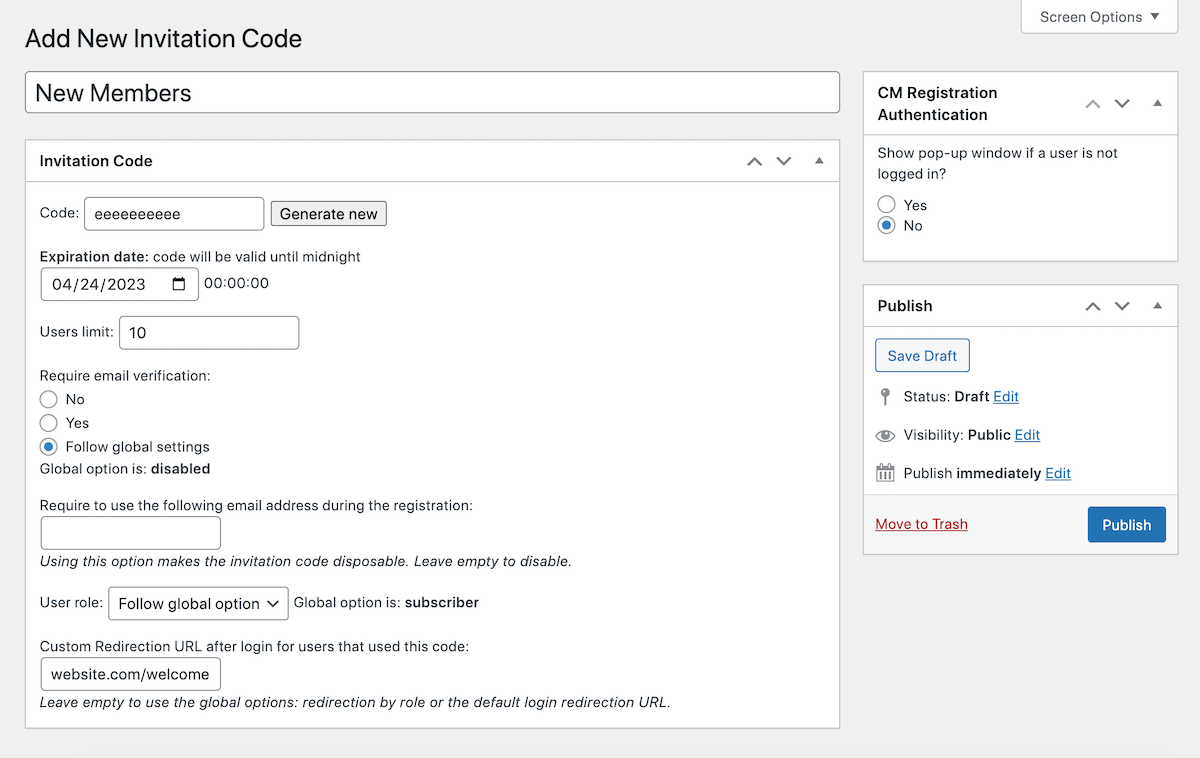This screenshot has height=758, width=1200.
Task: Open the User role dropdown
Action: tap(198, 604)
